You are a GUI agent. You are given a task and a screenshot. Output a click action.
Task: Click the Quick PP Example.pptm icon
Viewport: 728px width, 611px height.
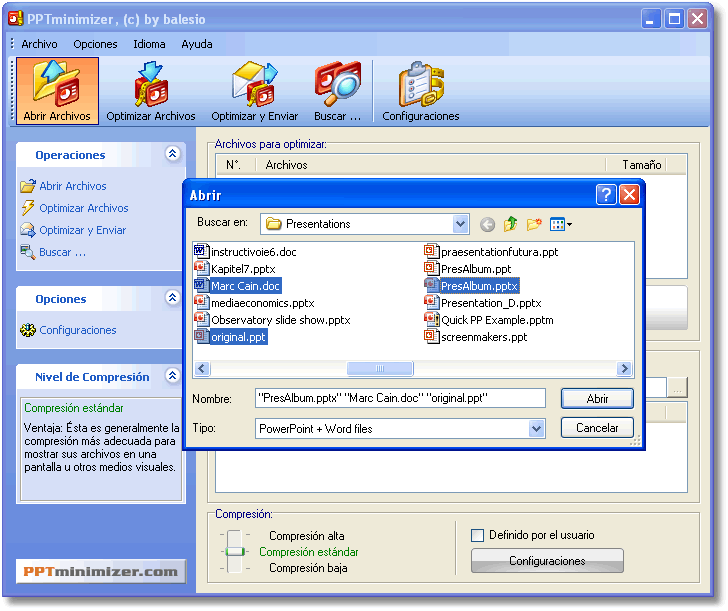(x=431, y=319)
